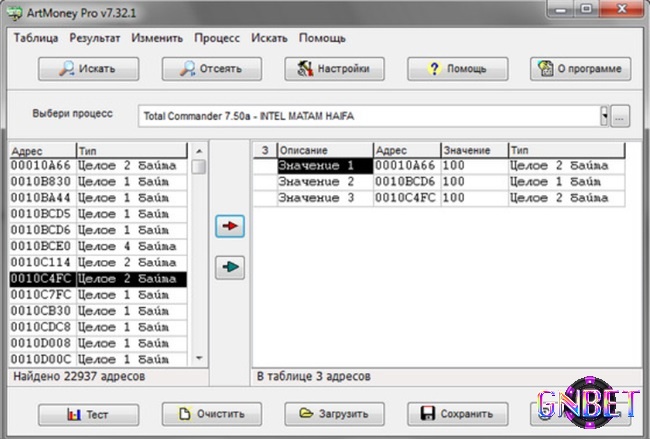This screenshot has height=439, width=650.
Task: Click the Адрес column header in right table
Action: tap(407, 150)
